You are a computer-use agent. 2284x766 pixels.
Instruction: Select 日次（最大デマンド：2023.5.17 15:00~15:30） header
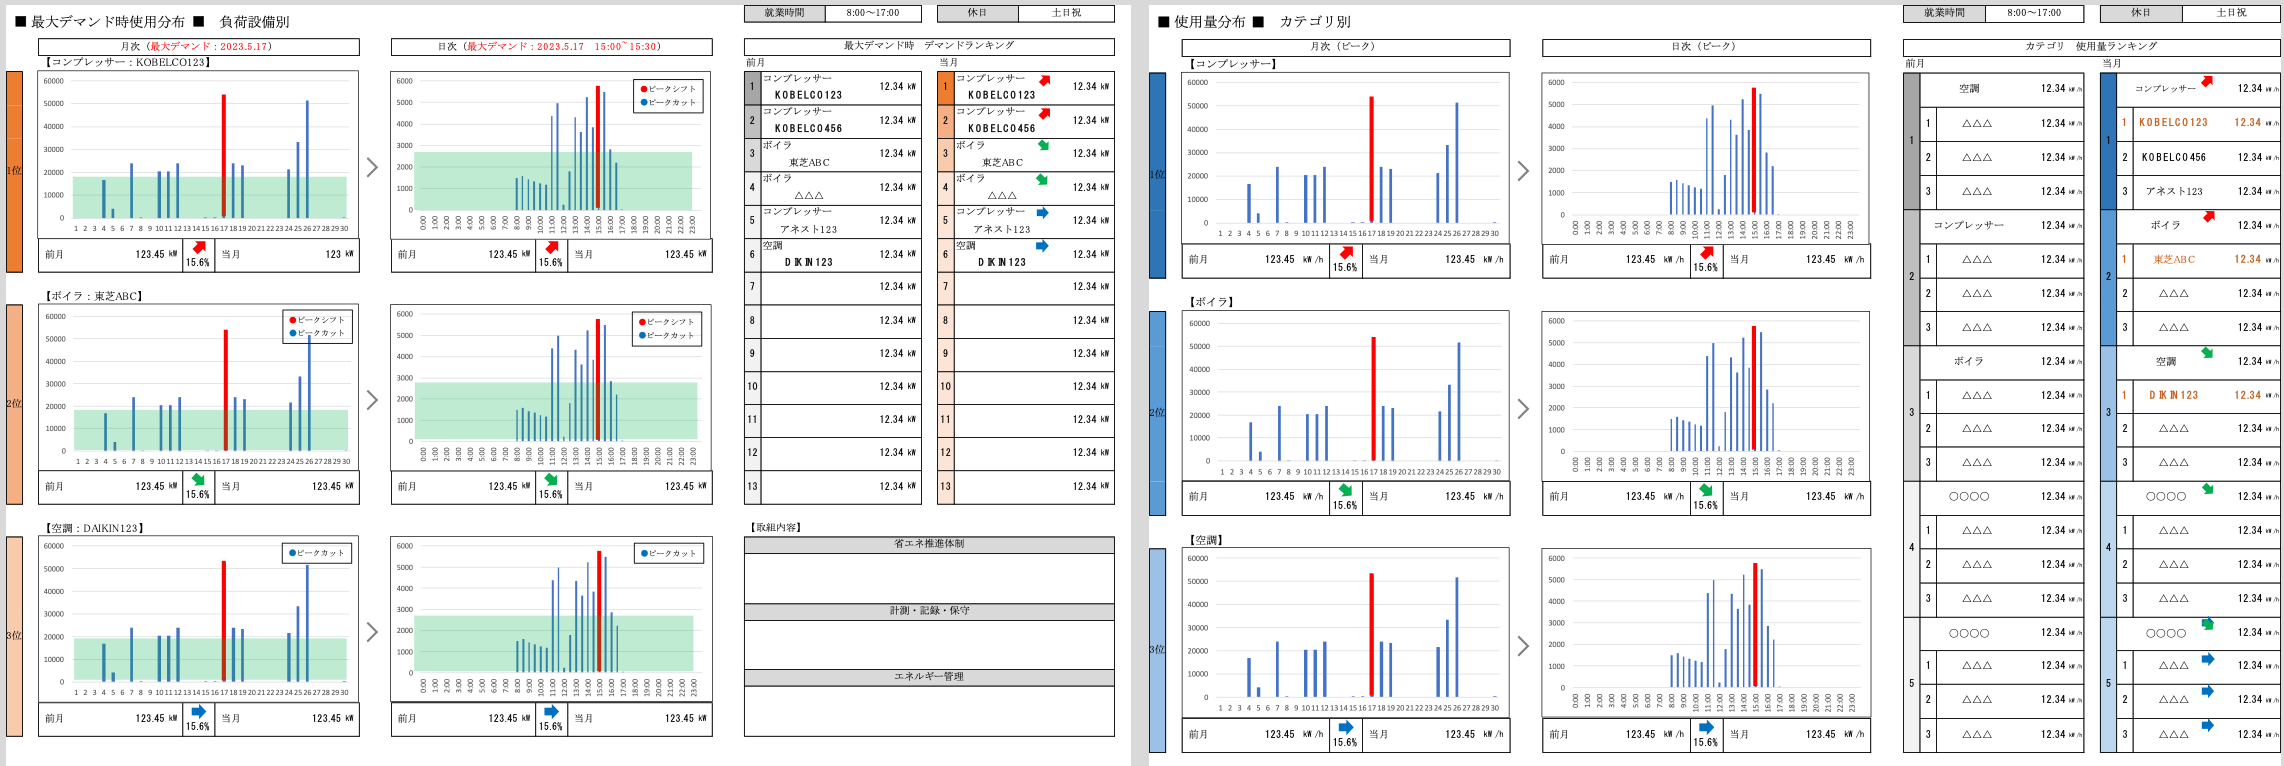pyautogui.click(x=551, y=47)
